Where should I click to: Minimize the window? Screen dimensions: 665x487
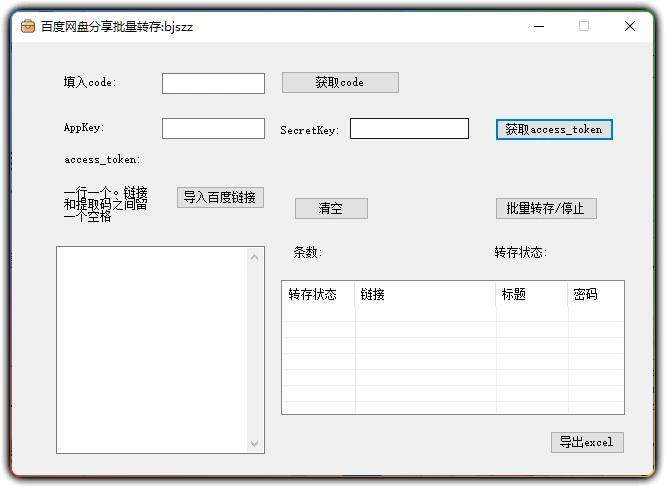pyautogui.click(x=539, y=26)
